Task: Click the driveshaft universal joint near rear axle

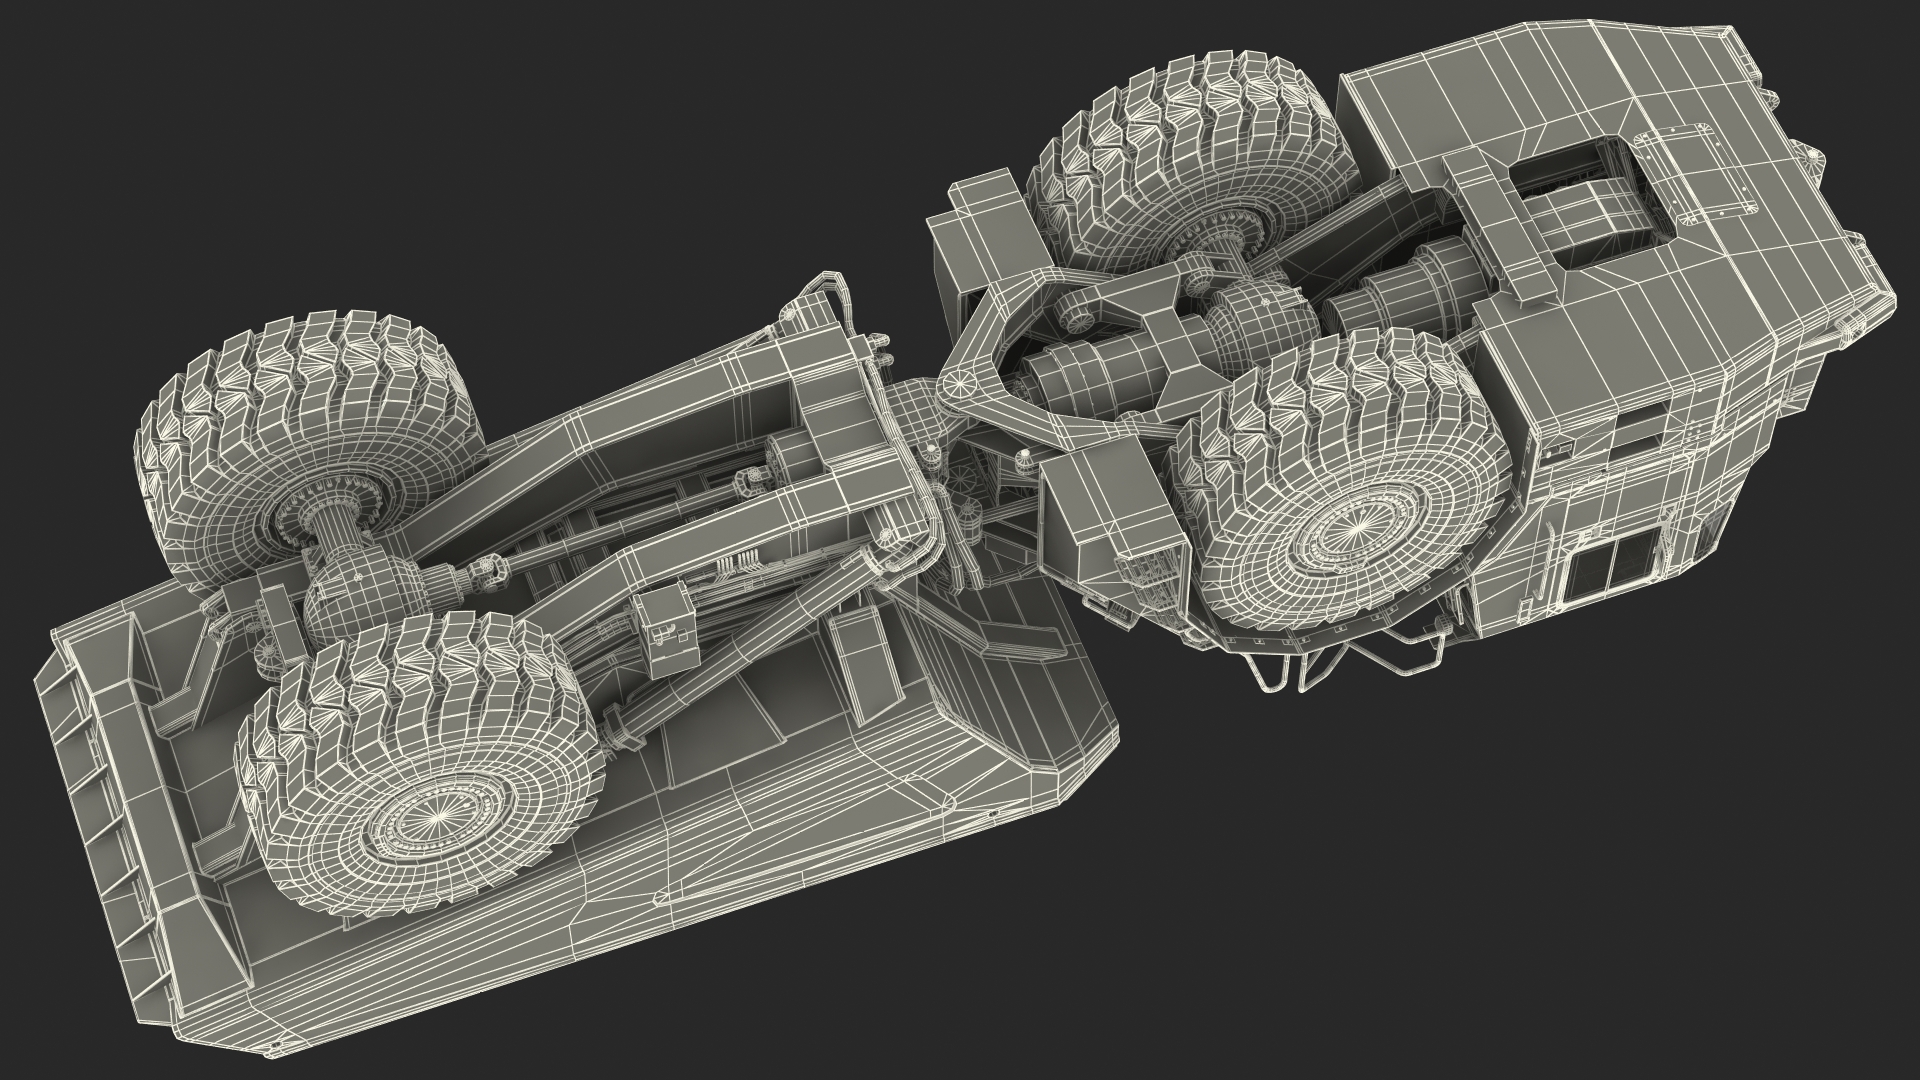Action: click(x=488, y=573)
